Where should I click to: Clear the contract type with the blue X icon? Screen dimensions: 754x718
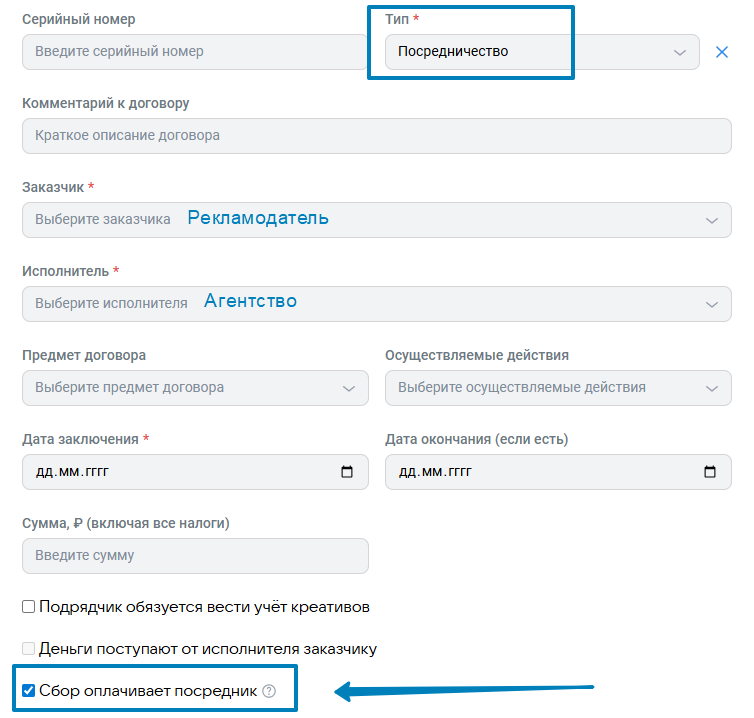(x=721, y=52)
